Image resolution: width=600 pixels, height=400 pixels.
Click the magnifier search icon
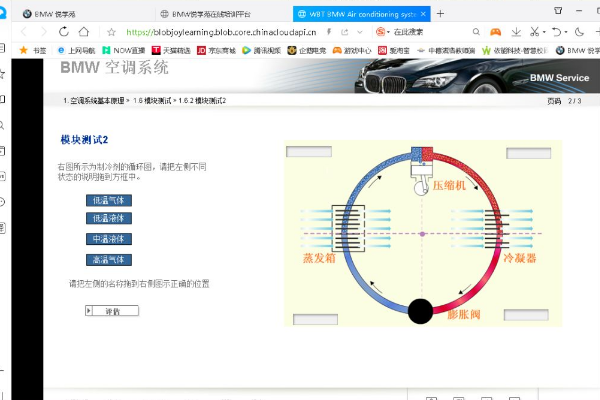[476, 32]
